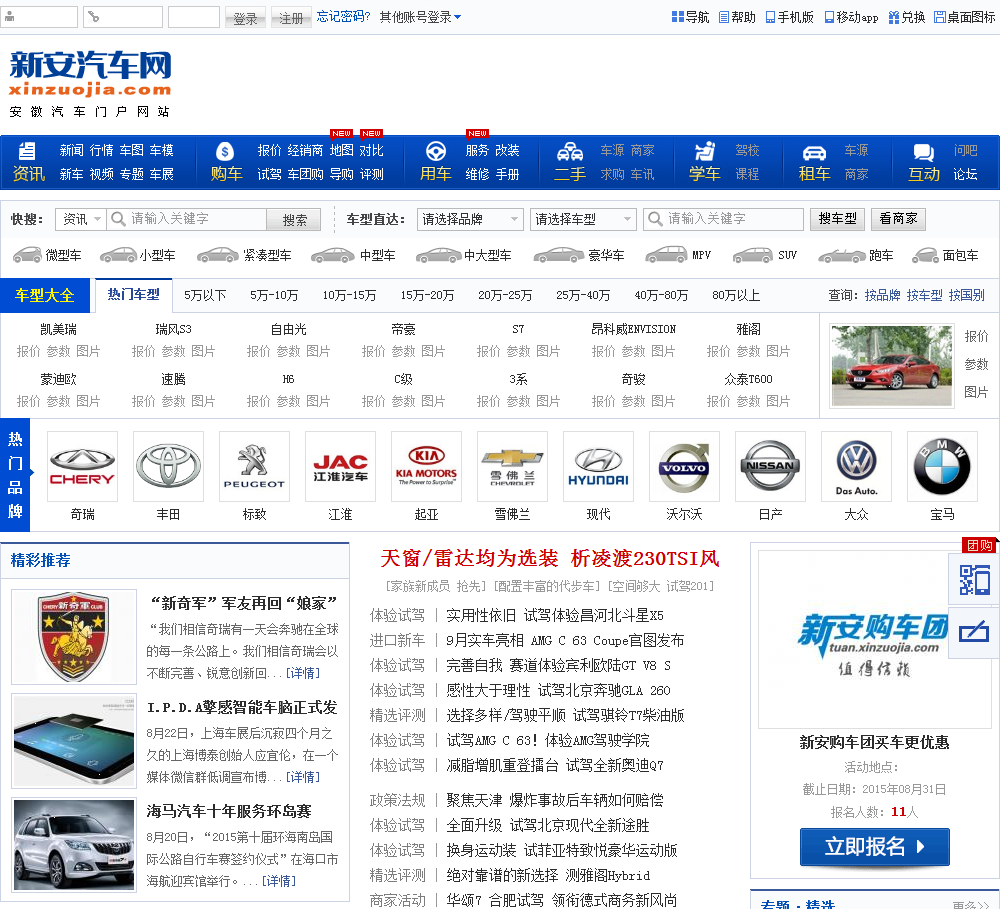The image size is (1000, 909).
Task: Open the 手机版 mobile version link
Action: pyautogui.click(x=790, y=17)
